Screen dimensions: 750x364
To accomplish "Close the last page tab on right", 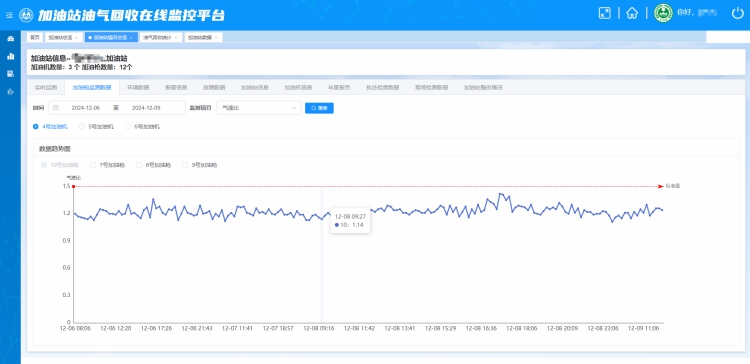I will pyautogui.click(x=216, y=37).
